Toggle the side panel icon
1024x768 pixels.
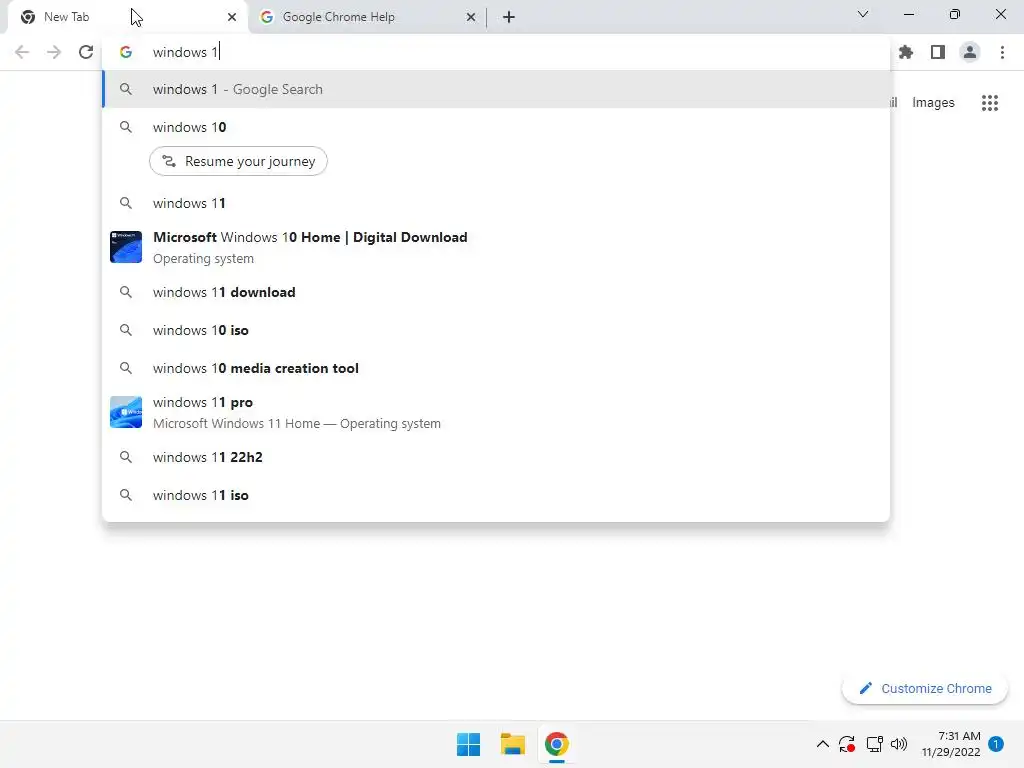(938, 52)
